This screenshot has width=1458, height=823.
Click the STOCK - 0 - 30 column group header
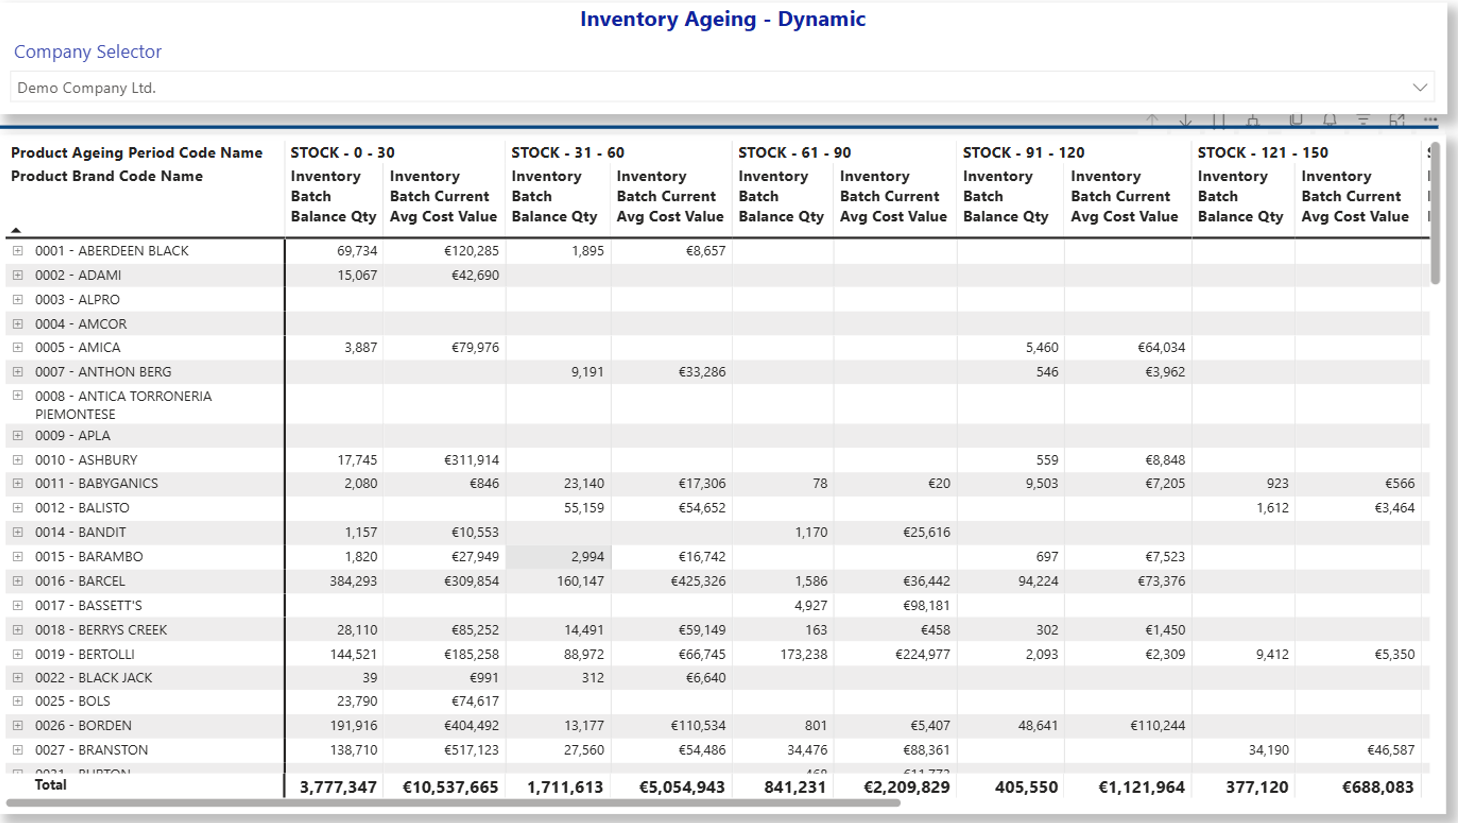(x=342, y=153)
